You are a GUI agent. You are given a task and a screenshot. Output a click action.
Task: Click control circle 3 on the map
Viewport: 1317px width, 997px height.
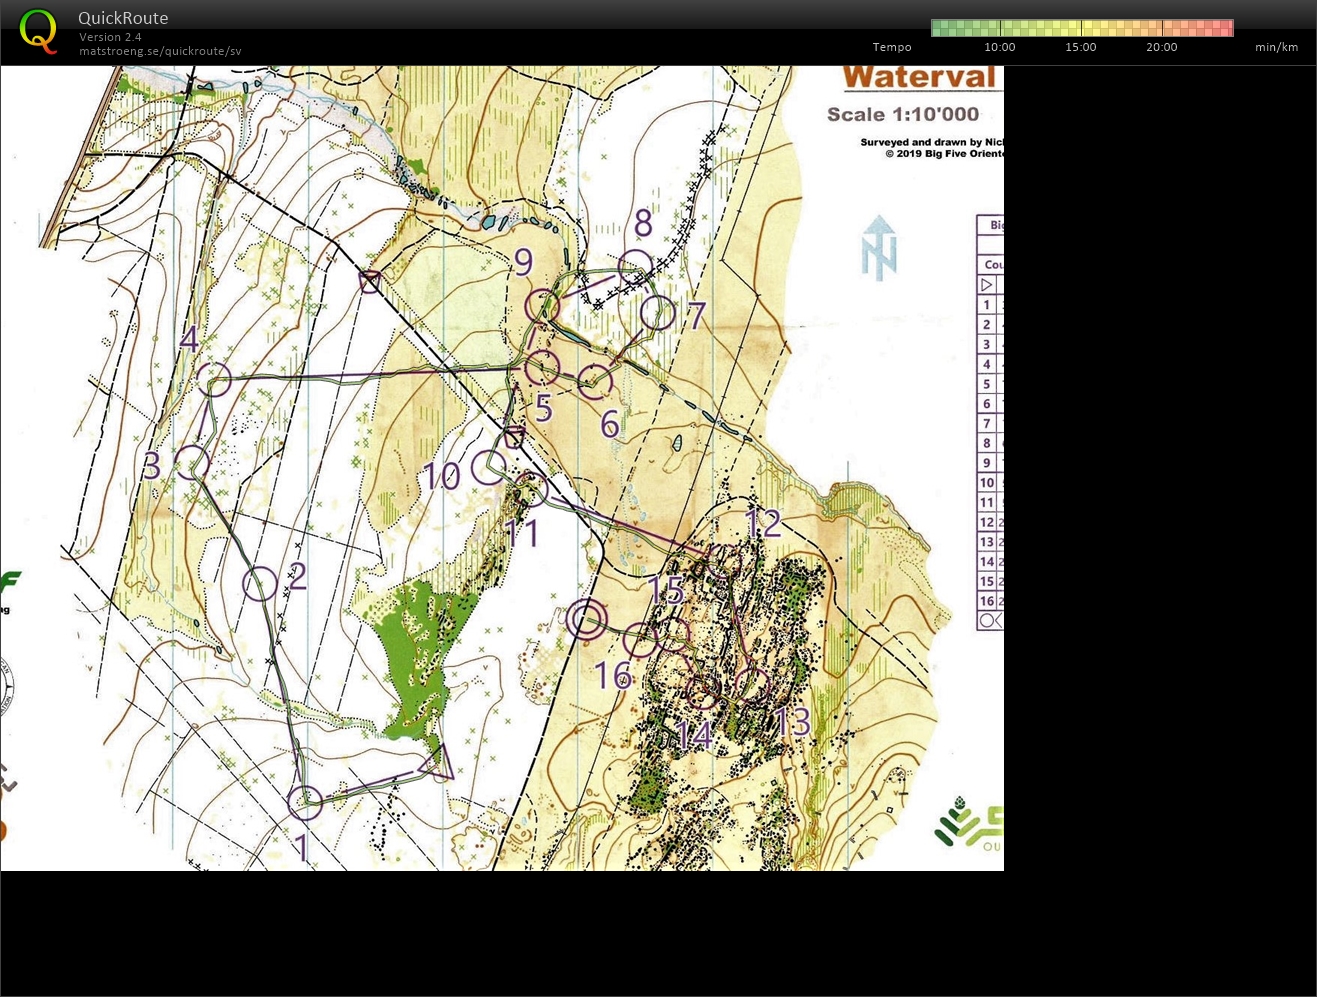[x=192, y=463]
